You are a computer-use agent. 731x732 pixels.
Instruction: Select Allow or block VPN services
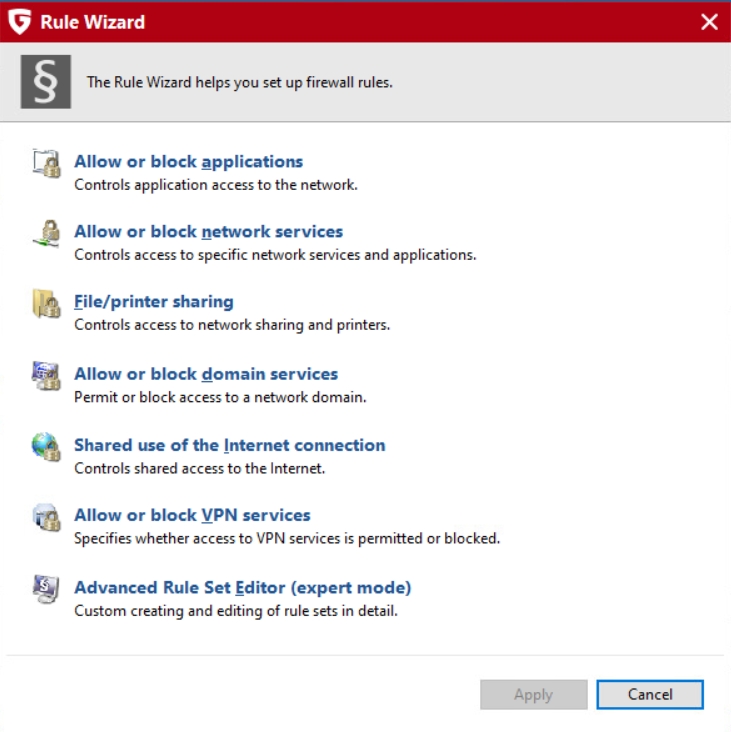pos(192,515)
